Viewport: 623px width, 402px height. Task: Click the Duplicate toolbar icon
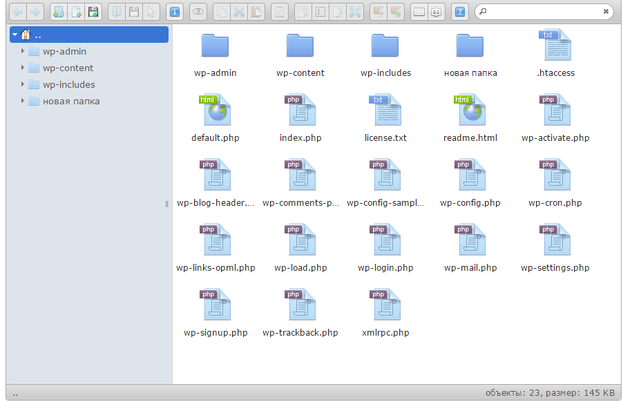pyautogui.click(x=303, y=12)
